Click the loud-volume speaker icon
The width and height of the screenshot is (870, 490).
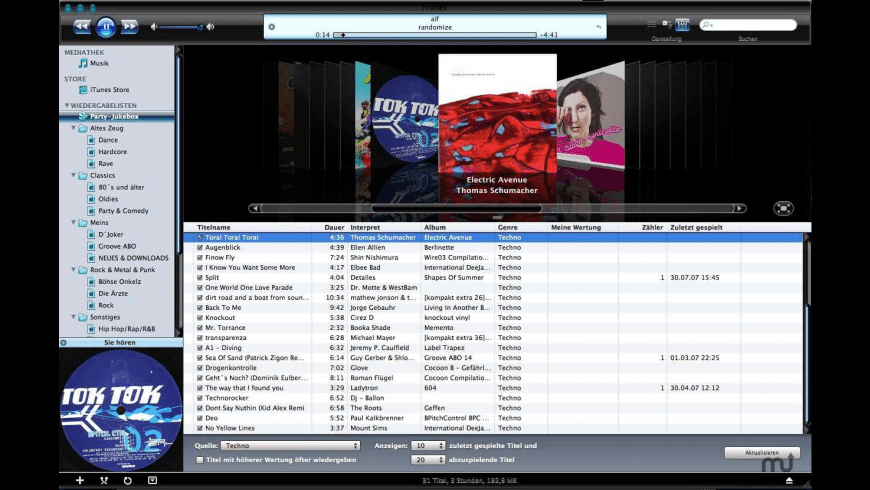[x=210, y=27]
